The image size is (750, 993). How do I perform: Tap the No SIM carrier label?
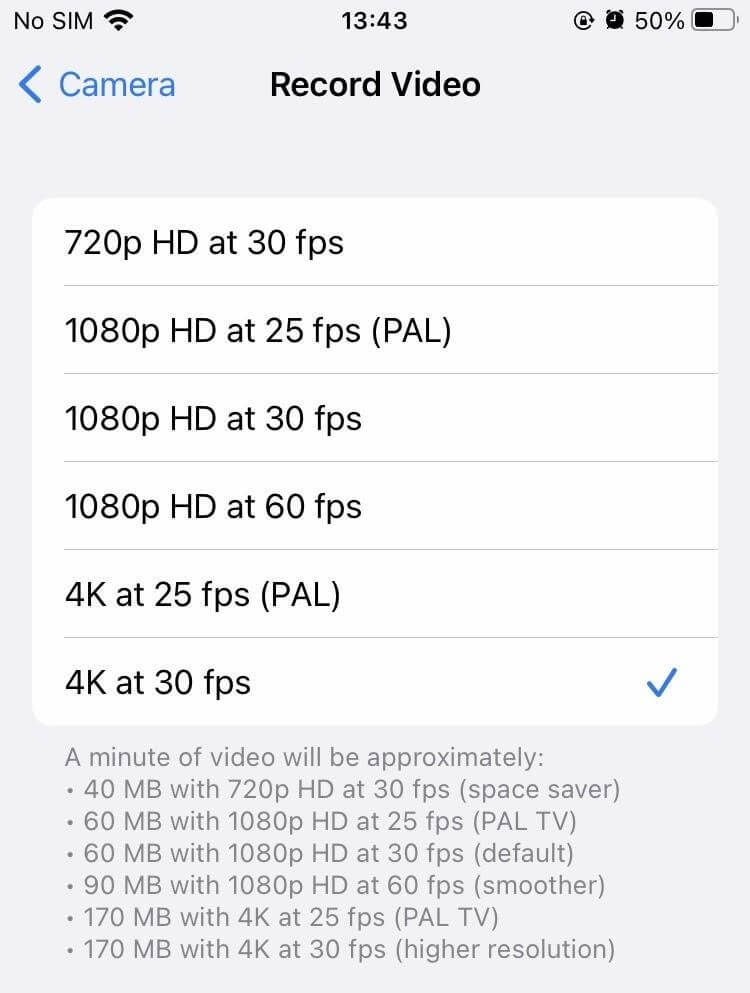tap(53, 20)
